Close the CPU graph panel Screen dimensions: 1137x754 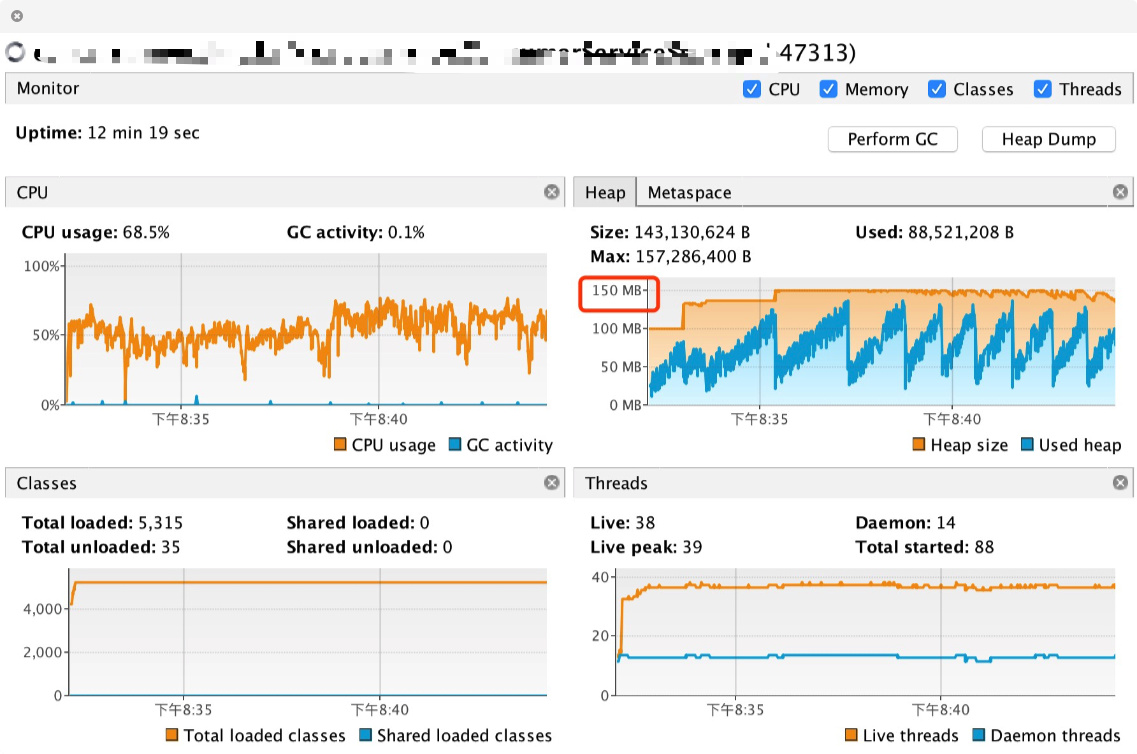(x=552, y=192)
